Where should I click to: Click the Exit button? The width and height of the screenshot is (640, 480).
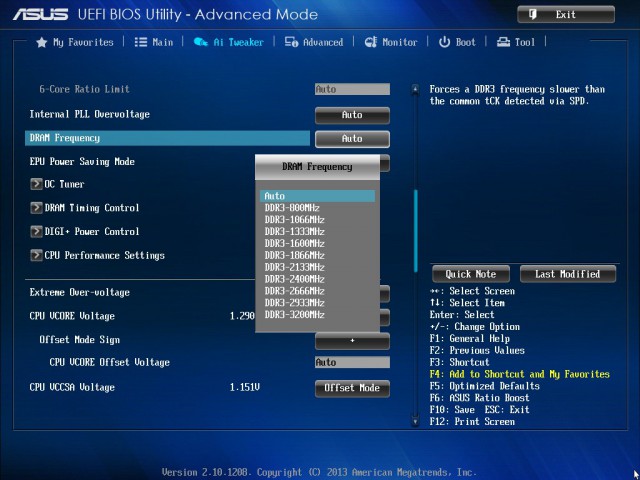566,15
